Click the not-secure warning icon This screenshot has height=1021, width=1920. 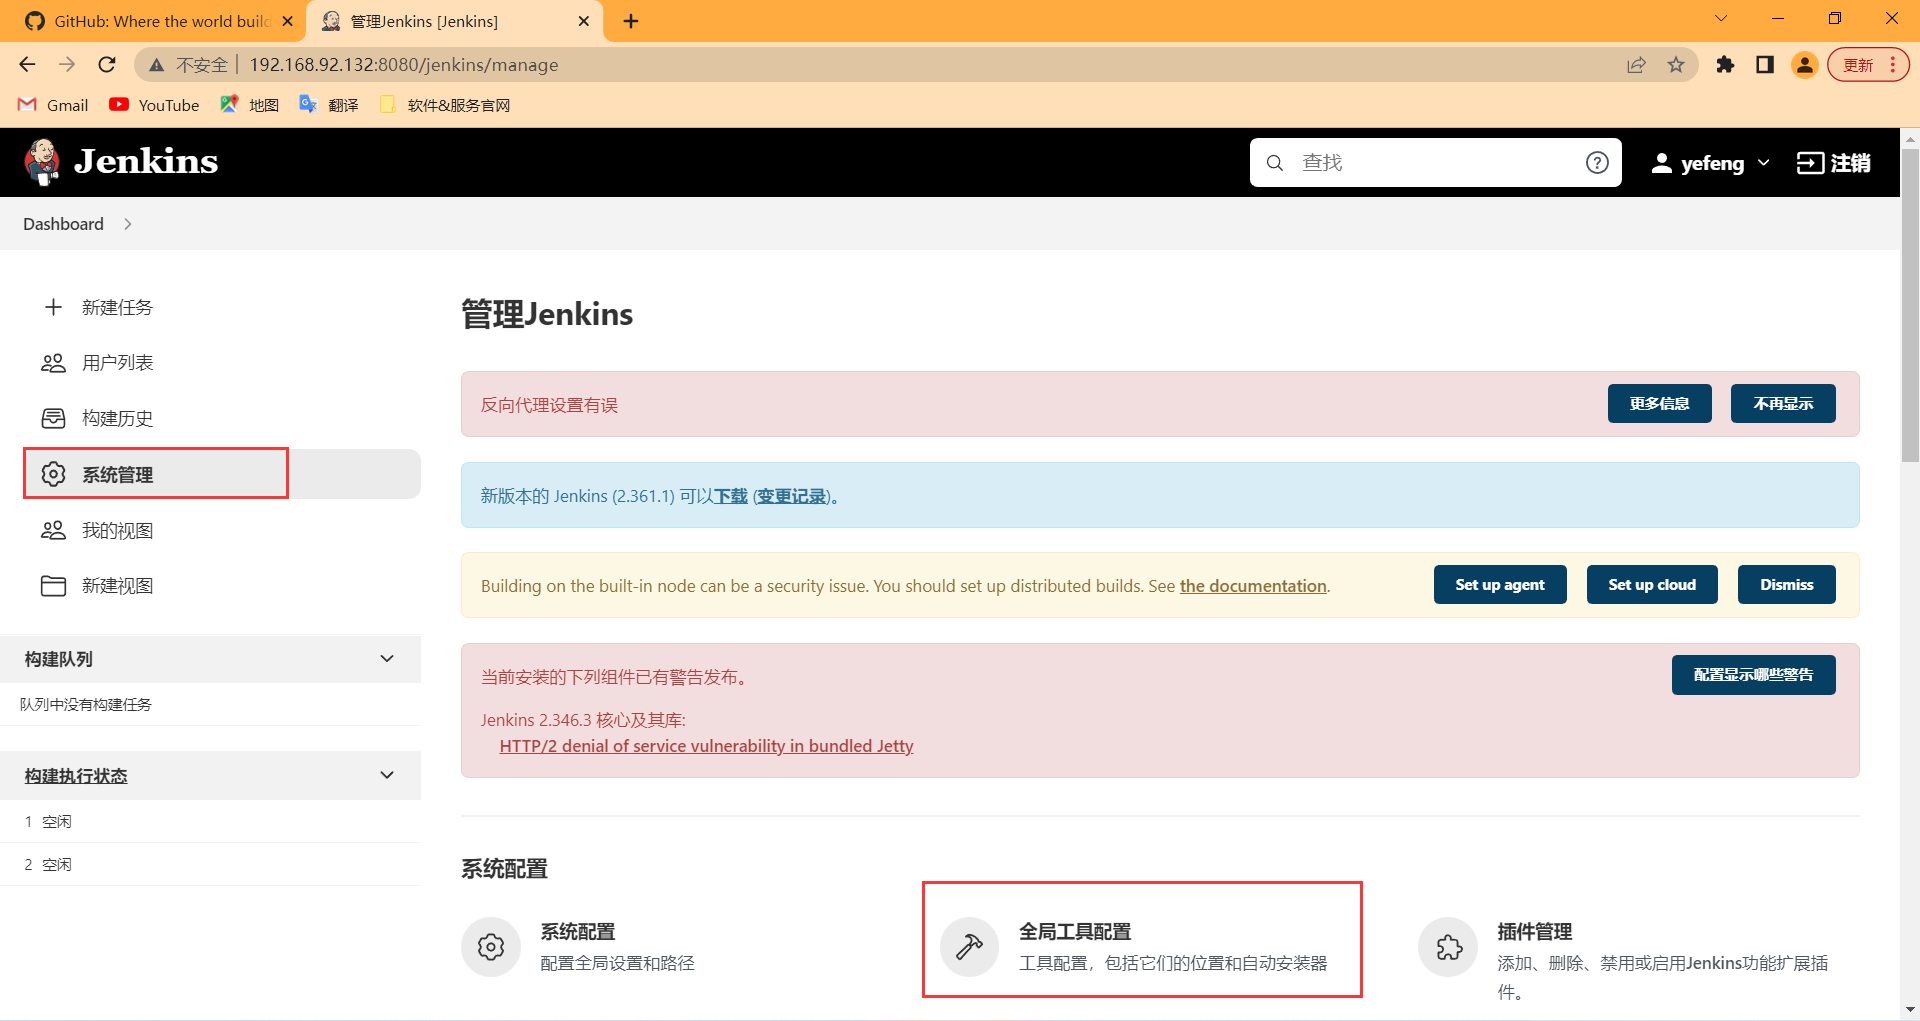point(156,65)
